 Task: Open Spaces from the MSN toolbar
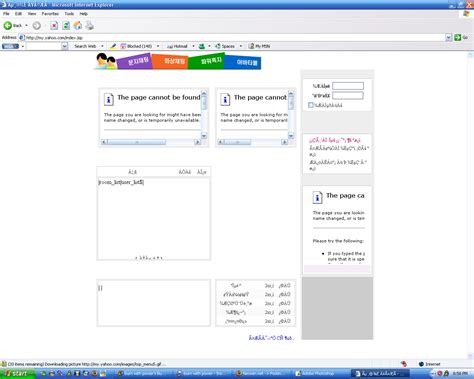(x=225, y=46)
